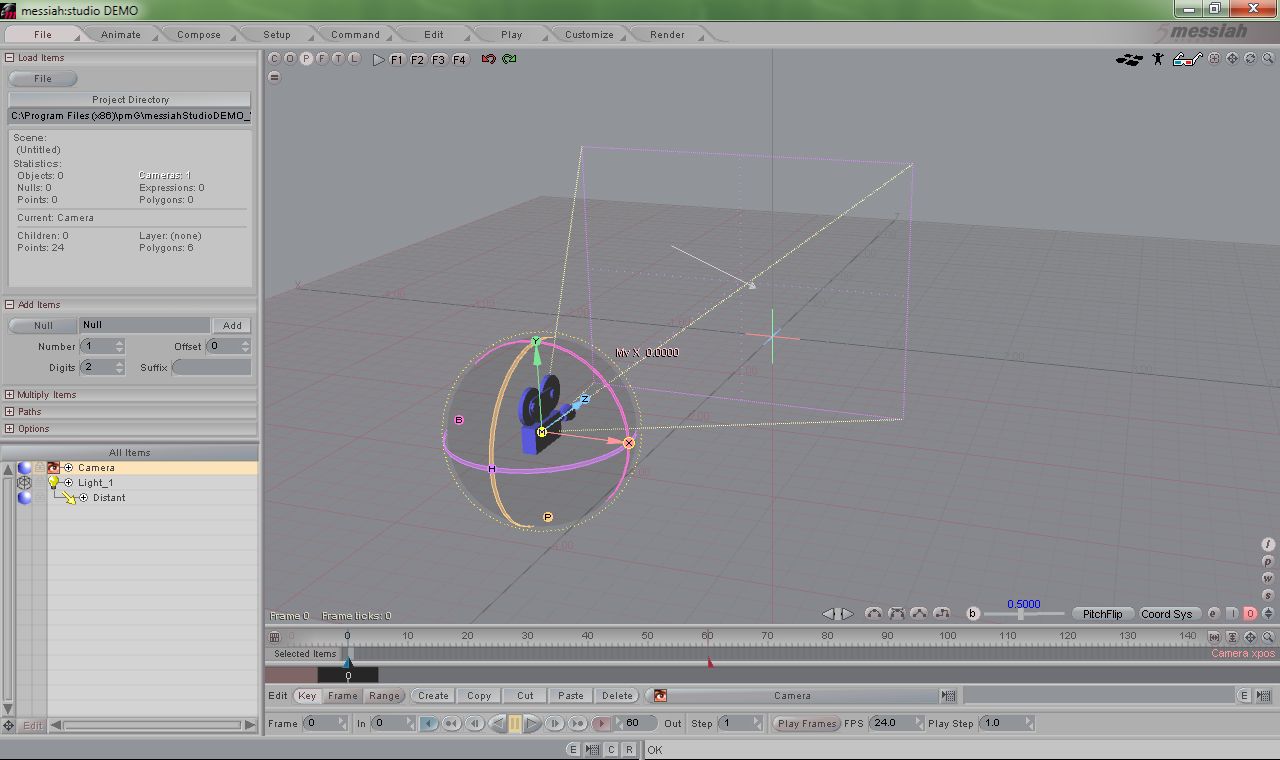Image resolution: width=1280 pixels, height=760 pixels.
Task: Click the move-arrows icon beside the Edit button
Action: [9, 726]
